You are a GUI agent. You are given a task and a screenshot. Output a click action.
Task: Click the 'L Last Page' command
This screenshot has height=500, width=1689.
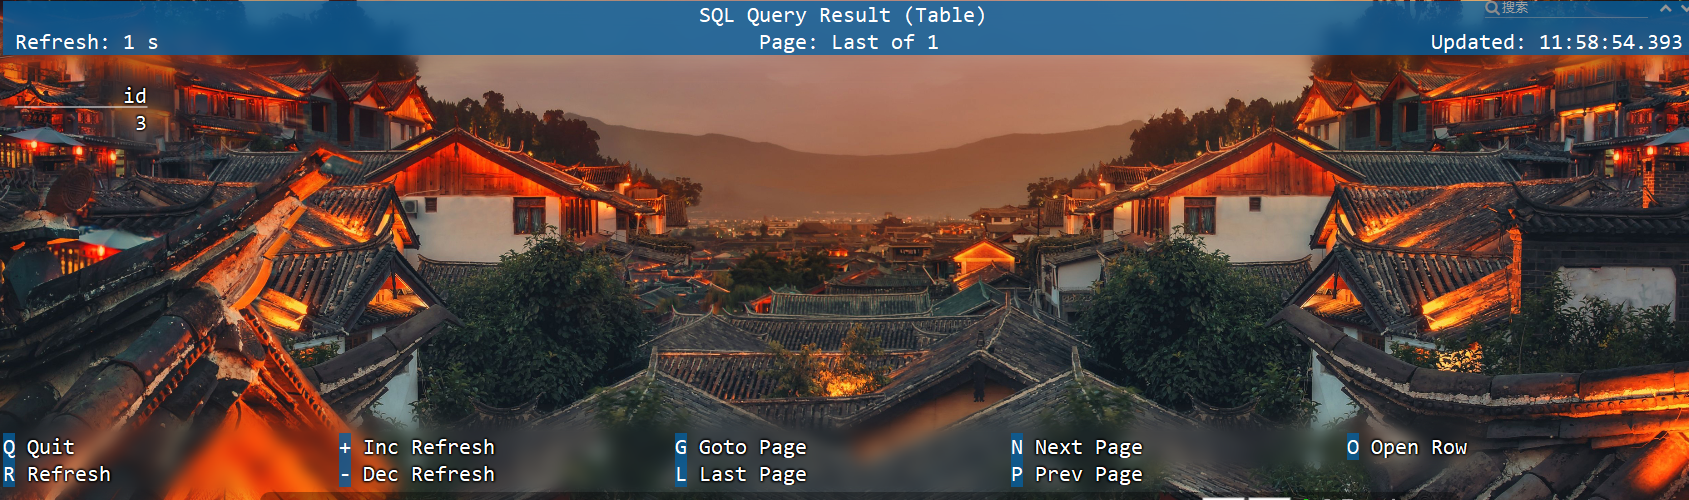pos(740,474)
